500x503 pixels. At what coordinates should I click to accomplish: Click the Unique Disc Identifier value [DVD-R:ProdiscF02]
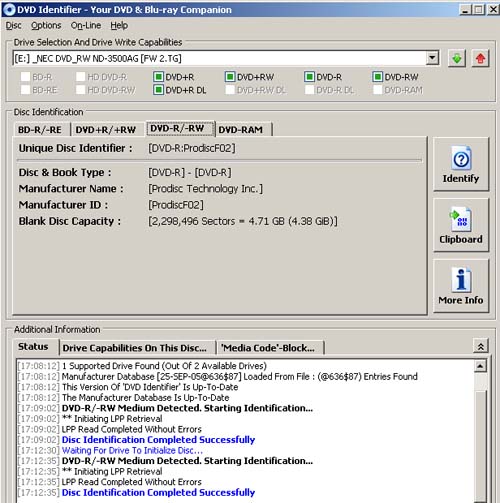pos(192,148)
